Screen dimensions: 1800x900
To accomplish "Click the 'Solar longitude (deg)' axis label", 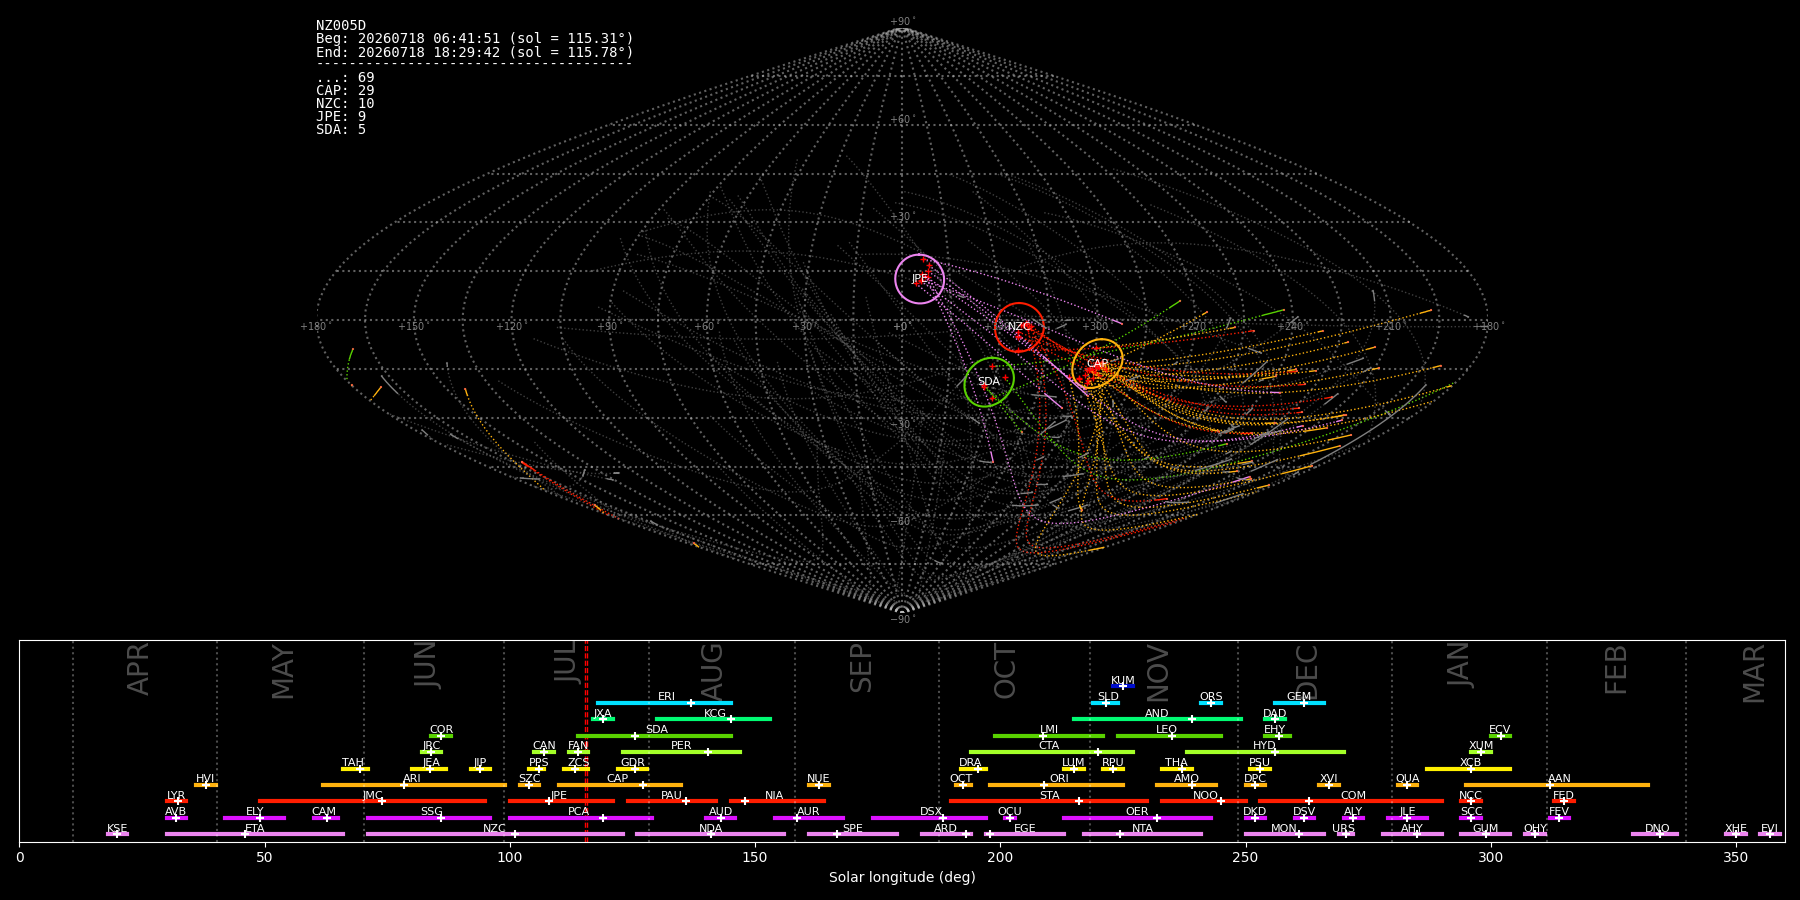I will (902, 877).
